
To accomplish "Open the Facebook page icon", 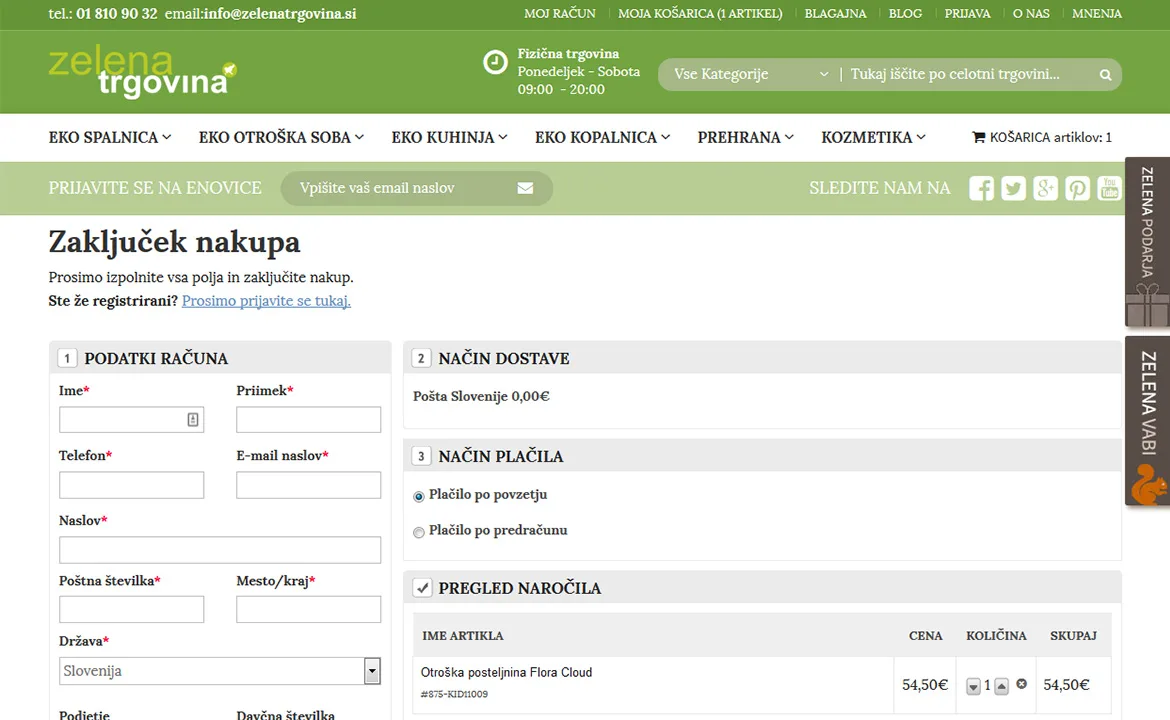I will coord(981,188).
